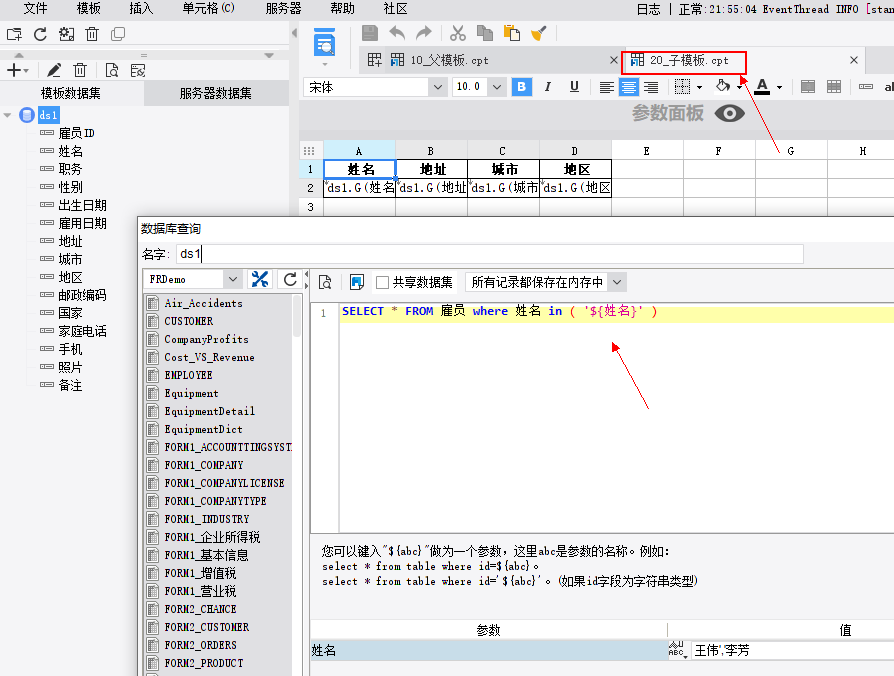894x676 pixels.
Task: Switch to 服务器数据集 panel tab
Action: click(216, 94)
